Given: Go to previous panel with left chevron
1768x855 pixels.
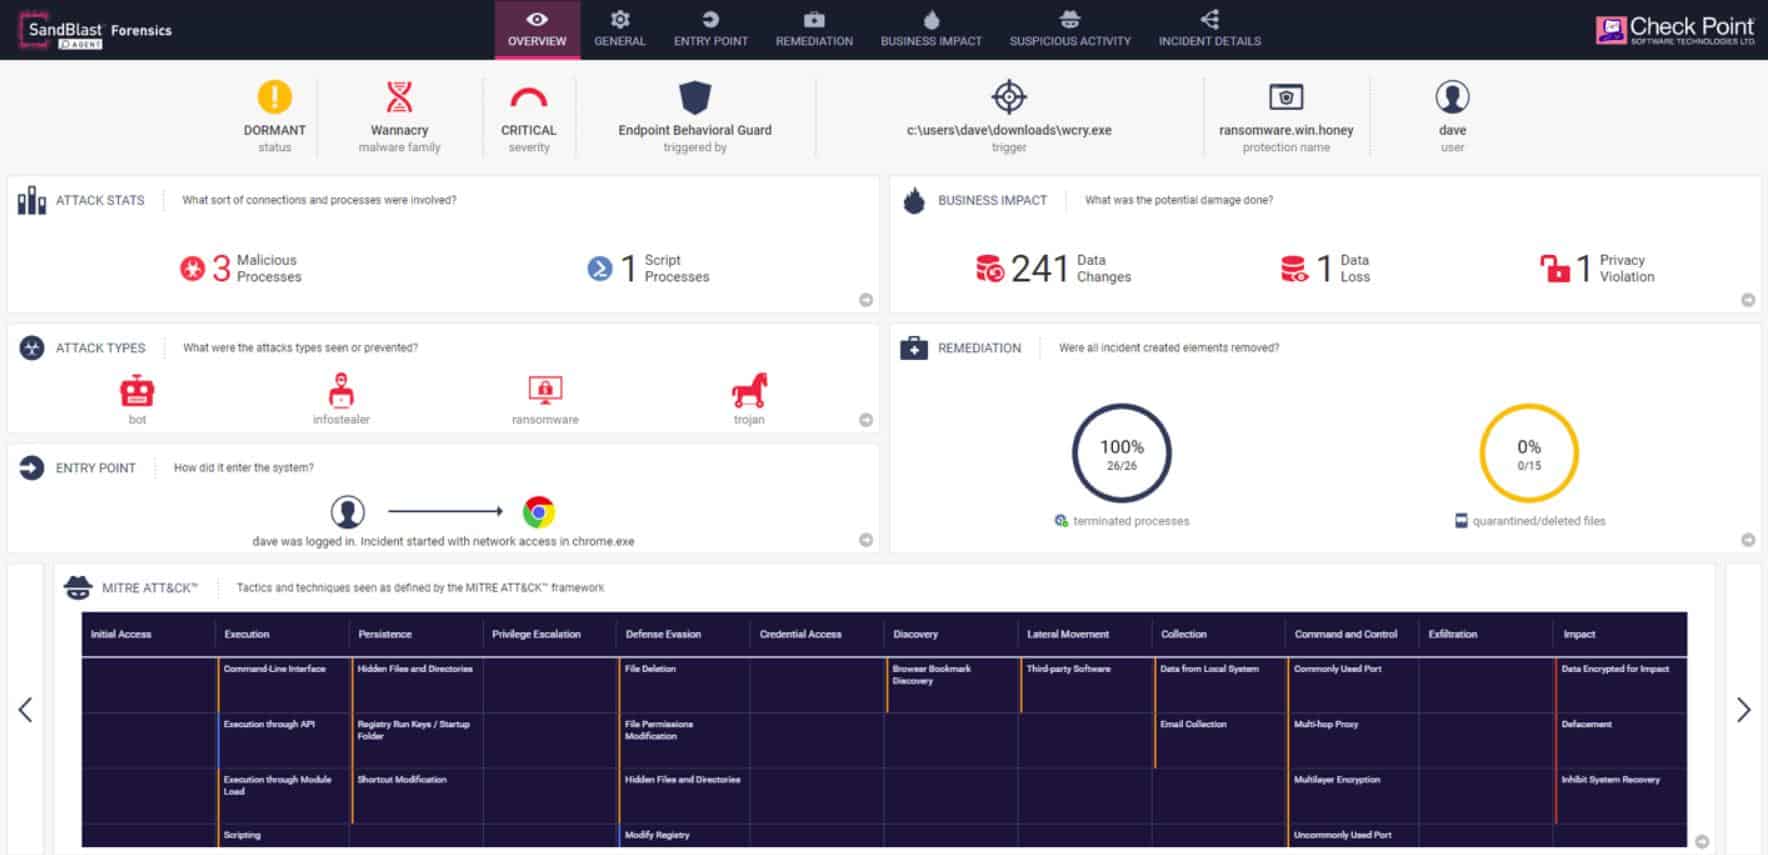Looking at the screenshot, I should click(x=25, y=710).
